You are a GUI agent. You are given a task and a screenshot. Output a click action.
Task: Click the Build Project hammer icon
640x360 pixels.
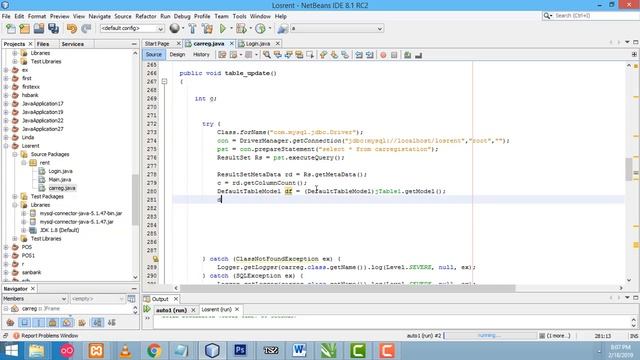point(192,29)
